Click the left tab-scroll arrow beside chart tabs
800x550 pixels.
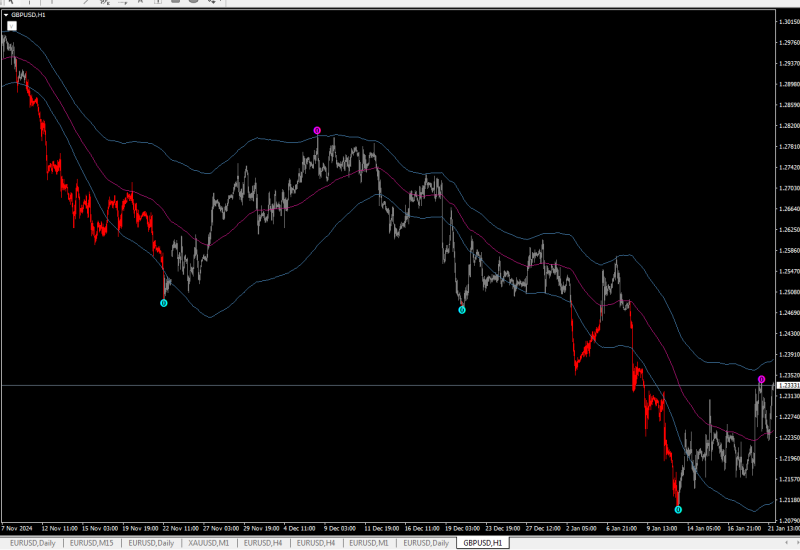tap(786, 542)
